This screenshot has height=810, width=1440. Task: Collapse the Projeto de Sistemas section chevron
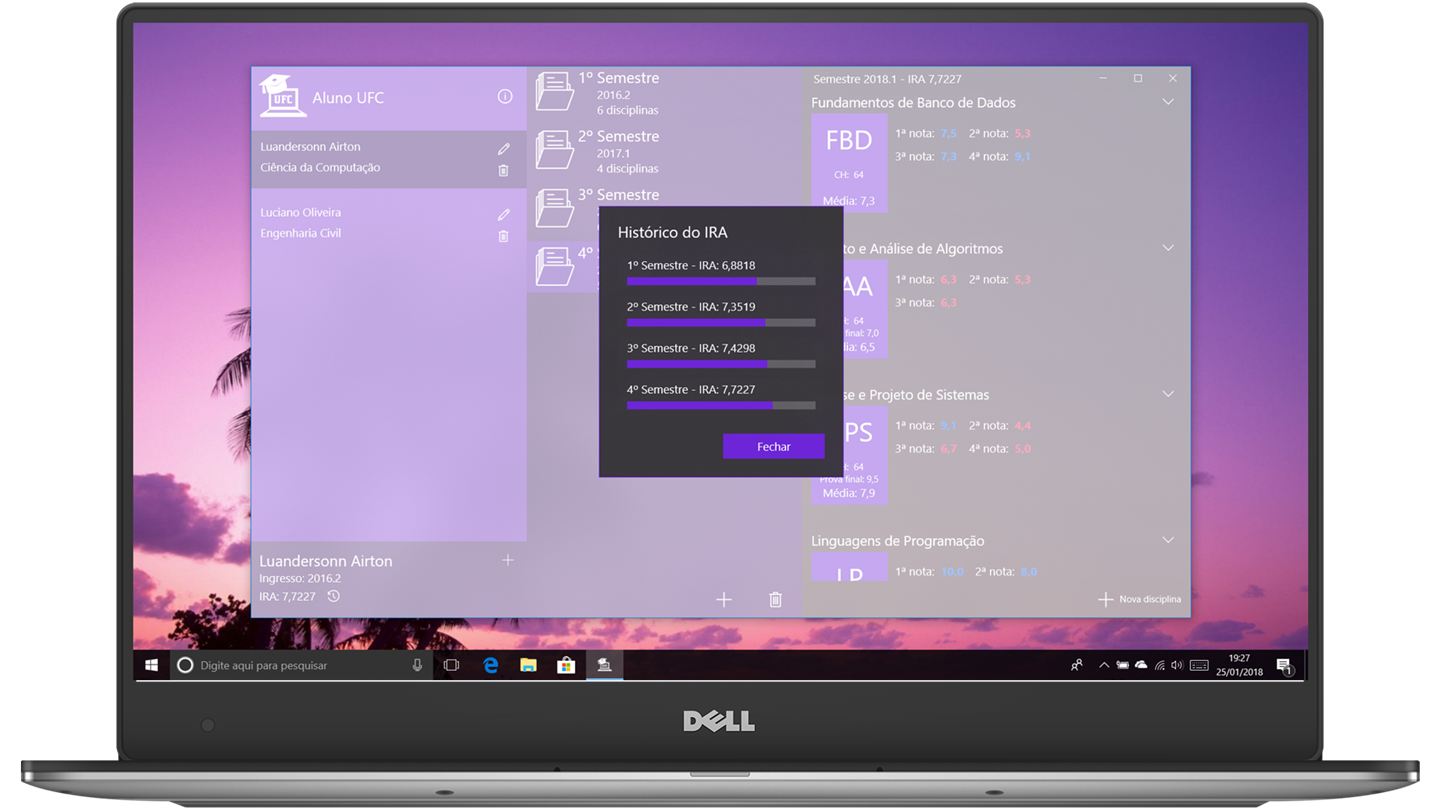1168,394
